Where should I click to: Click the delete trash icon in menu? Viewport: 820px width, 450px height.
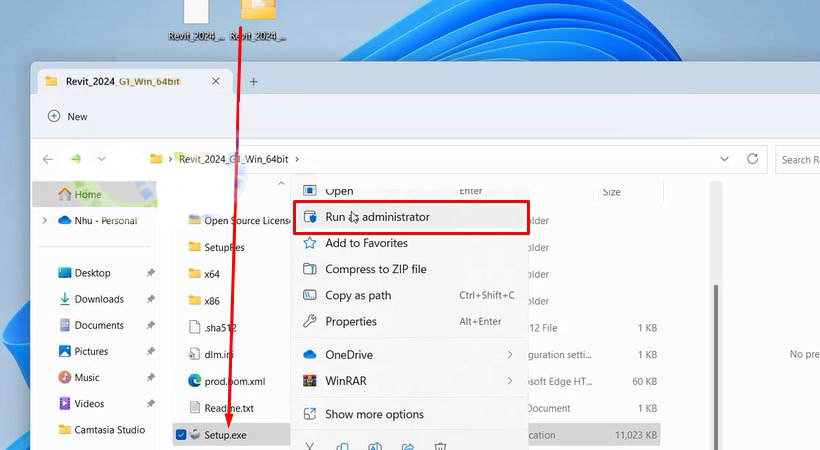coord(440,446)
